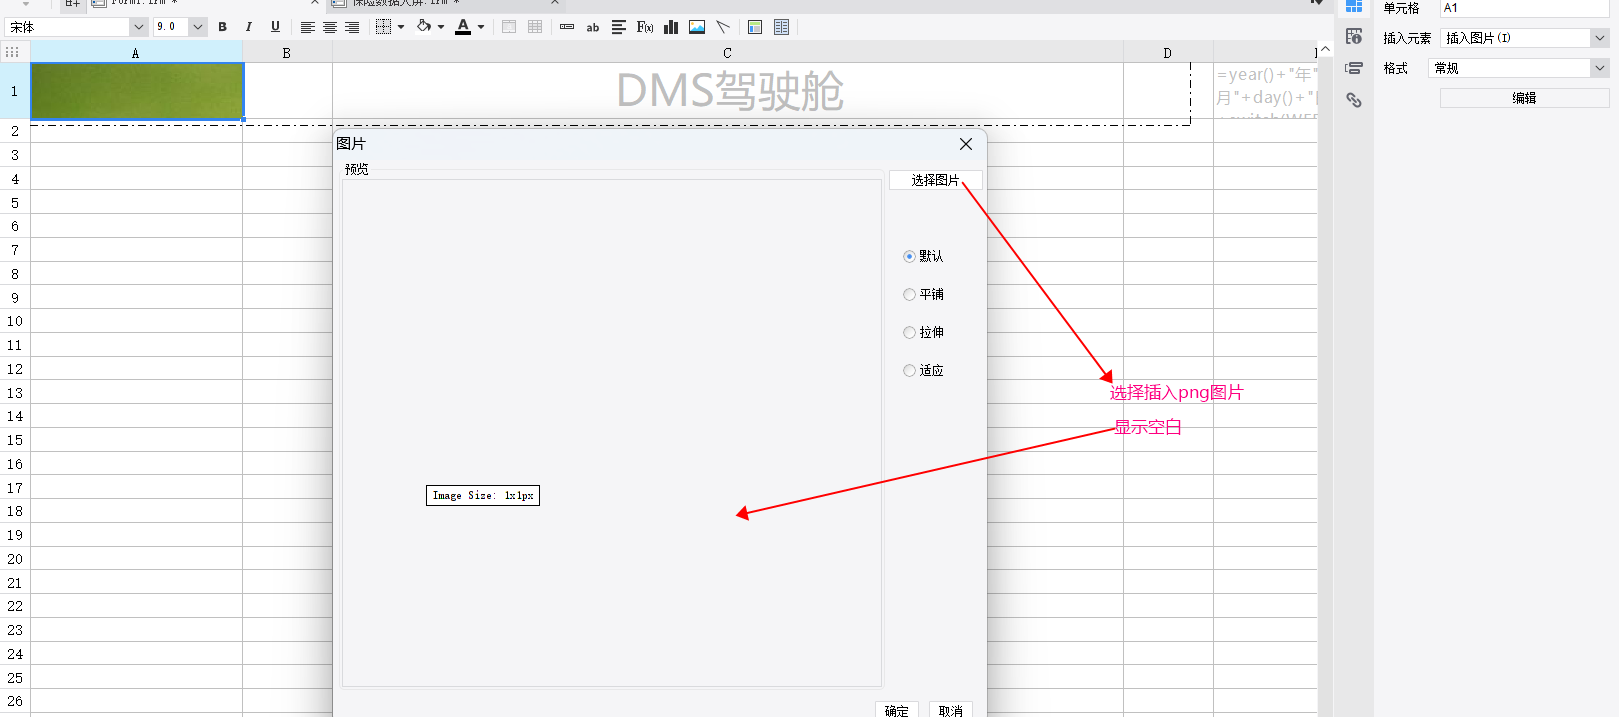Click the unmerge cells grid icon
Screen dimensions: 1619x717
pos(535,27)
